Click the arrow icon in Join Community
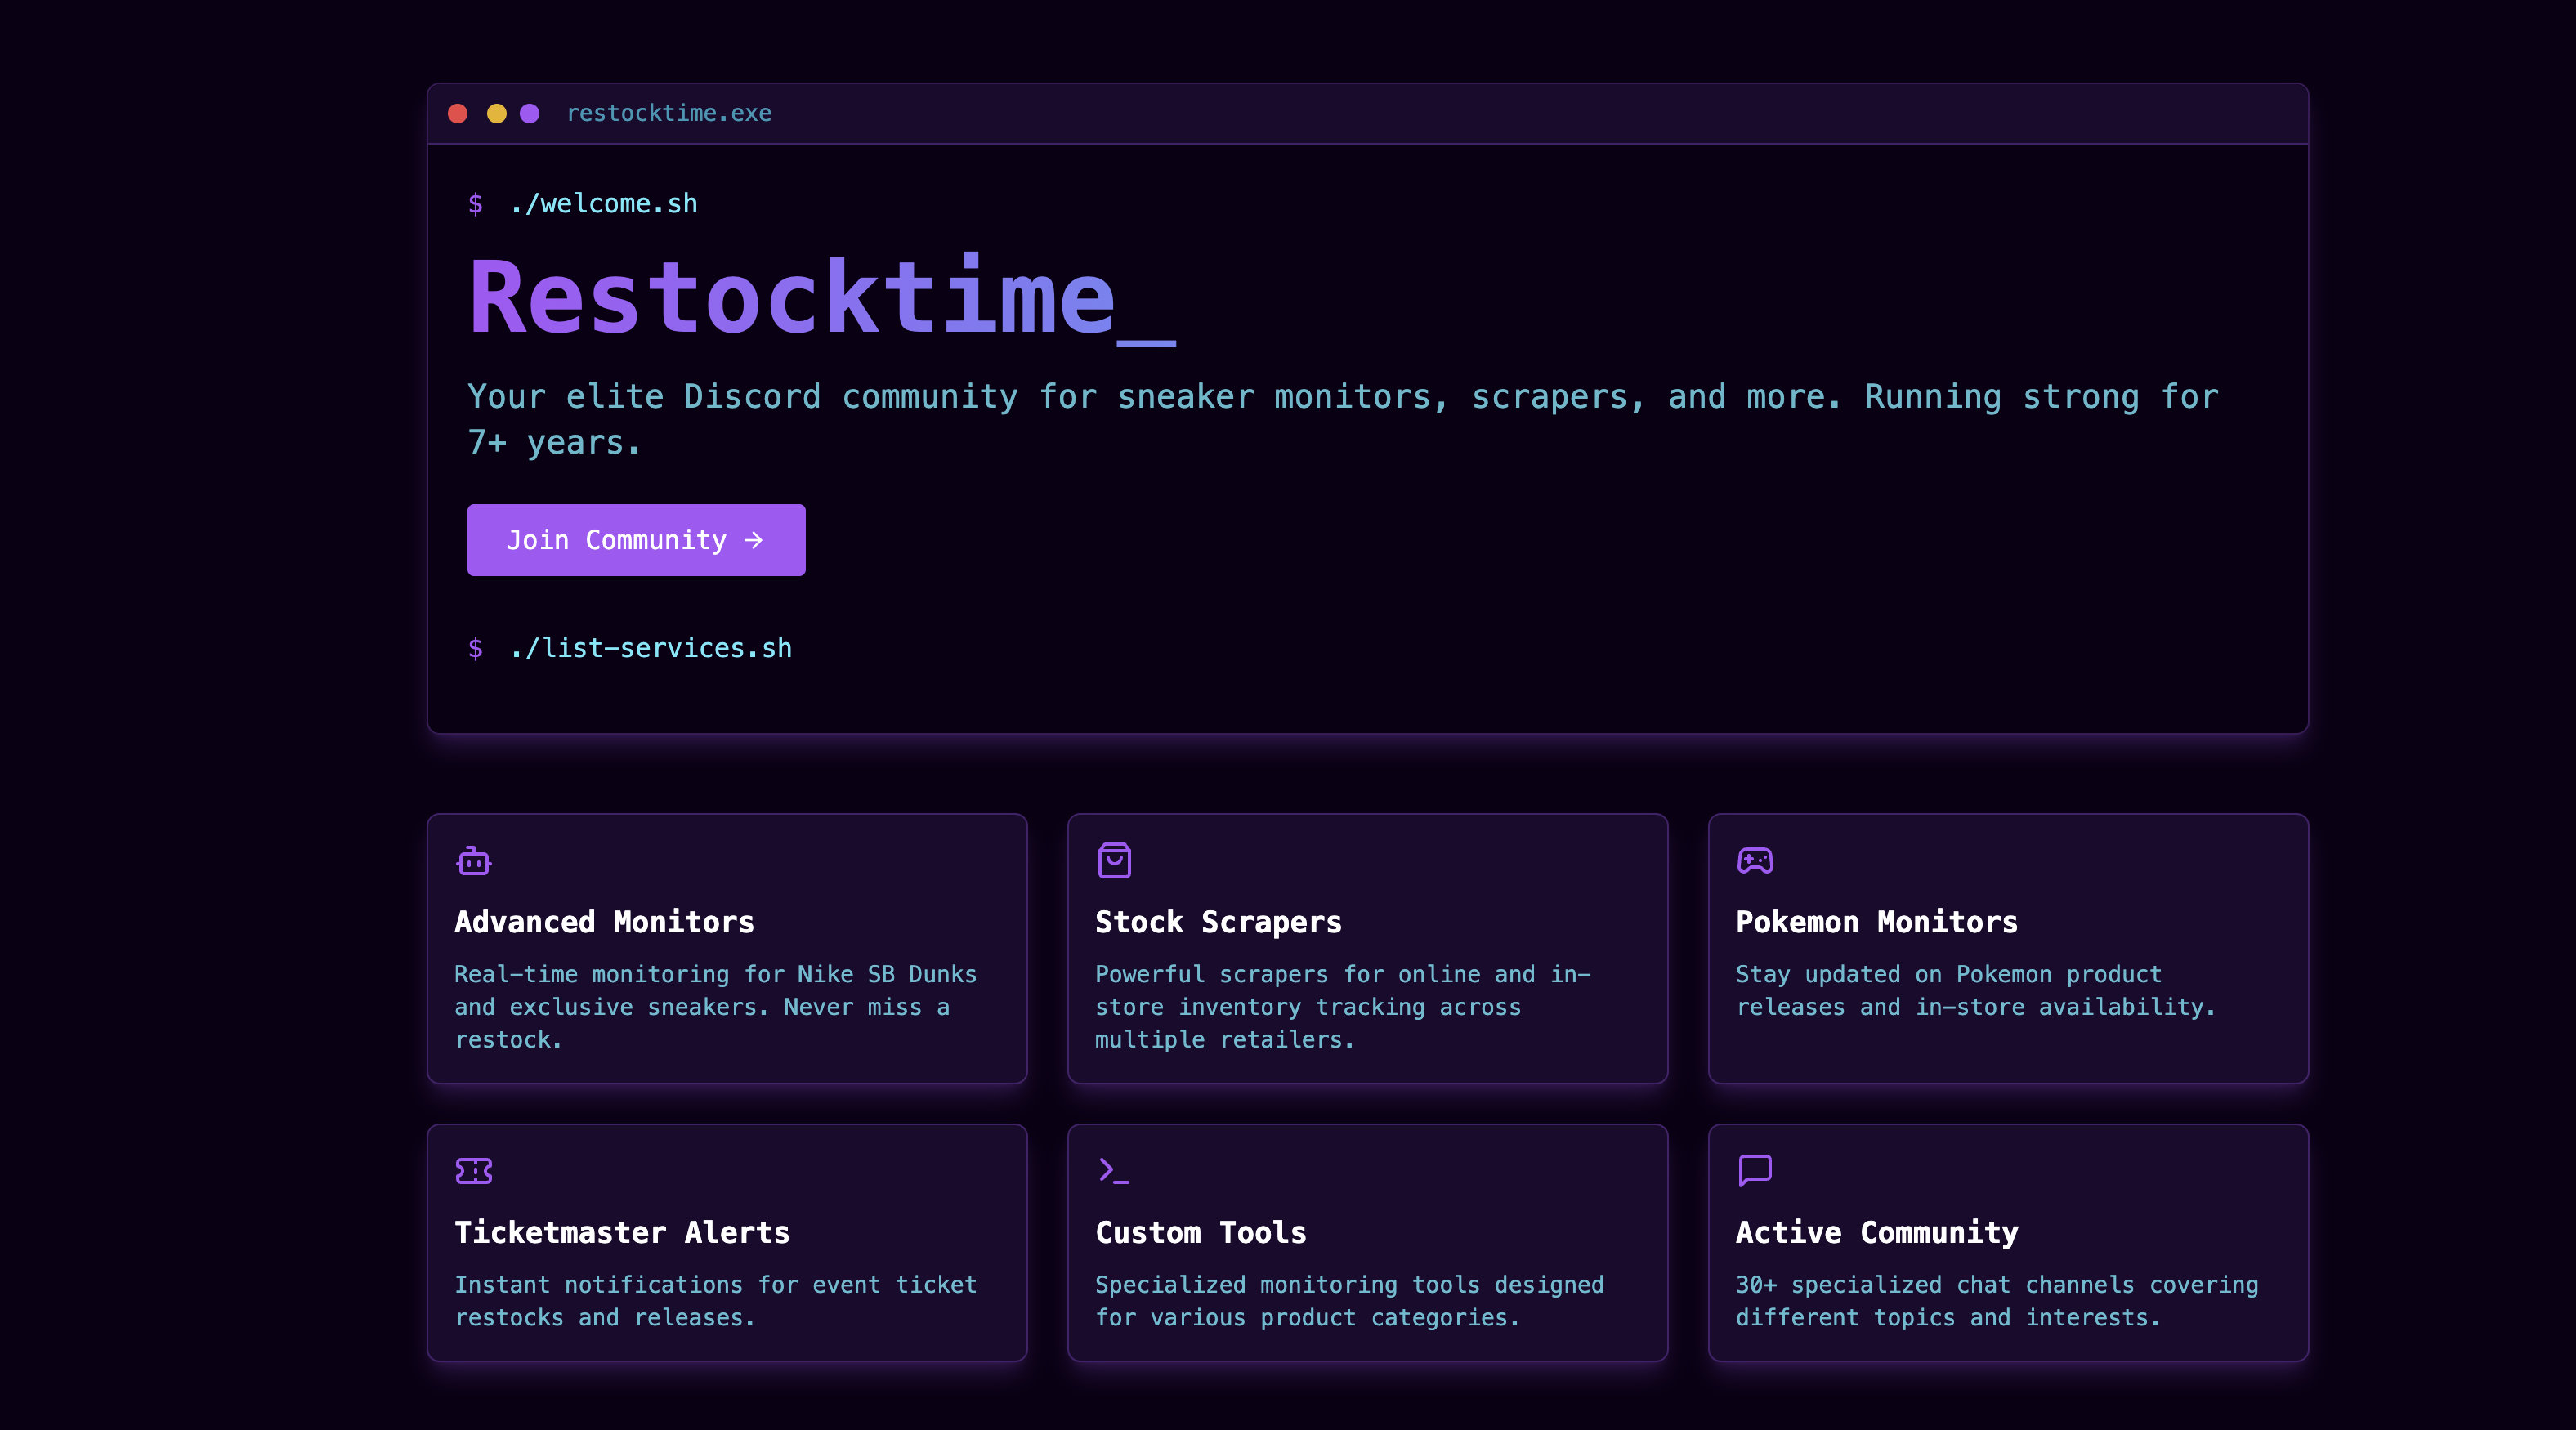The height and width of the screenshot is (1430, 2576). pos(754,540)
